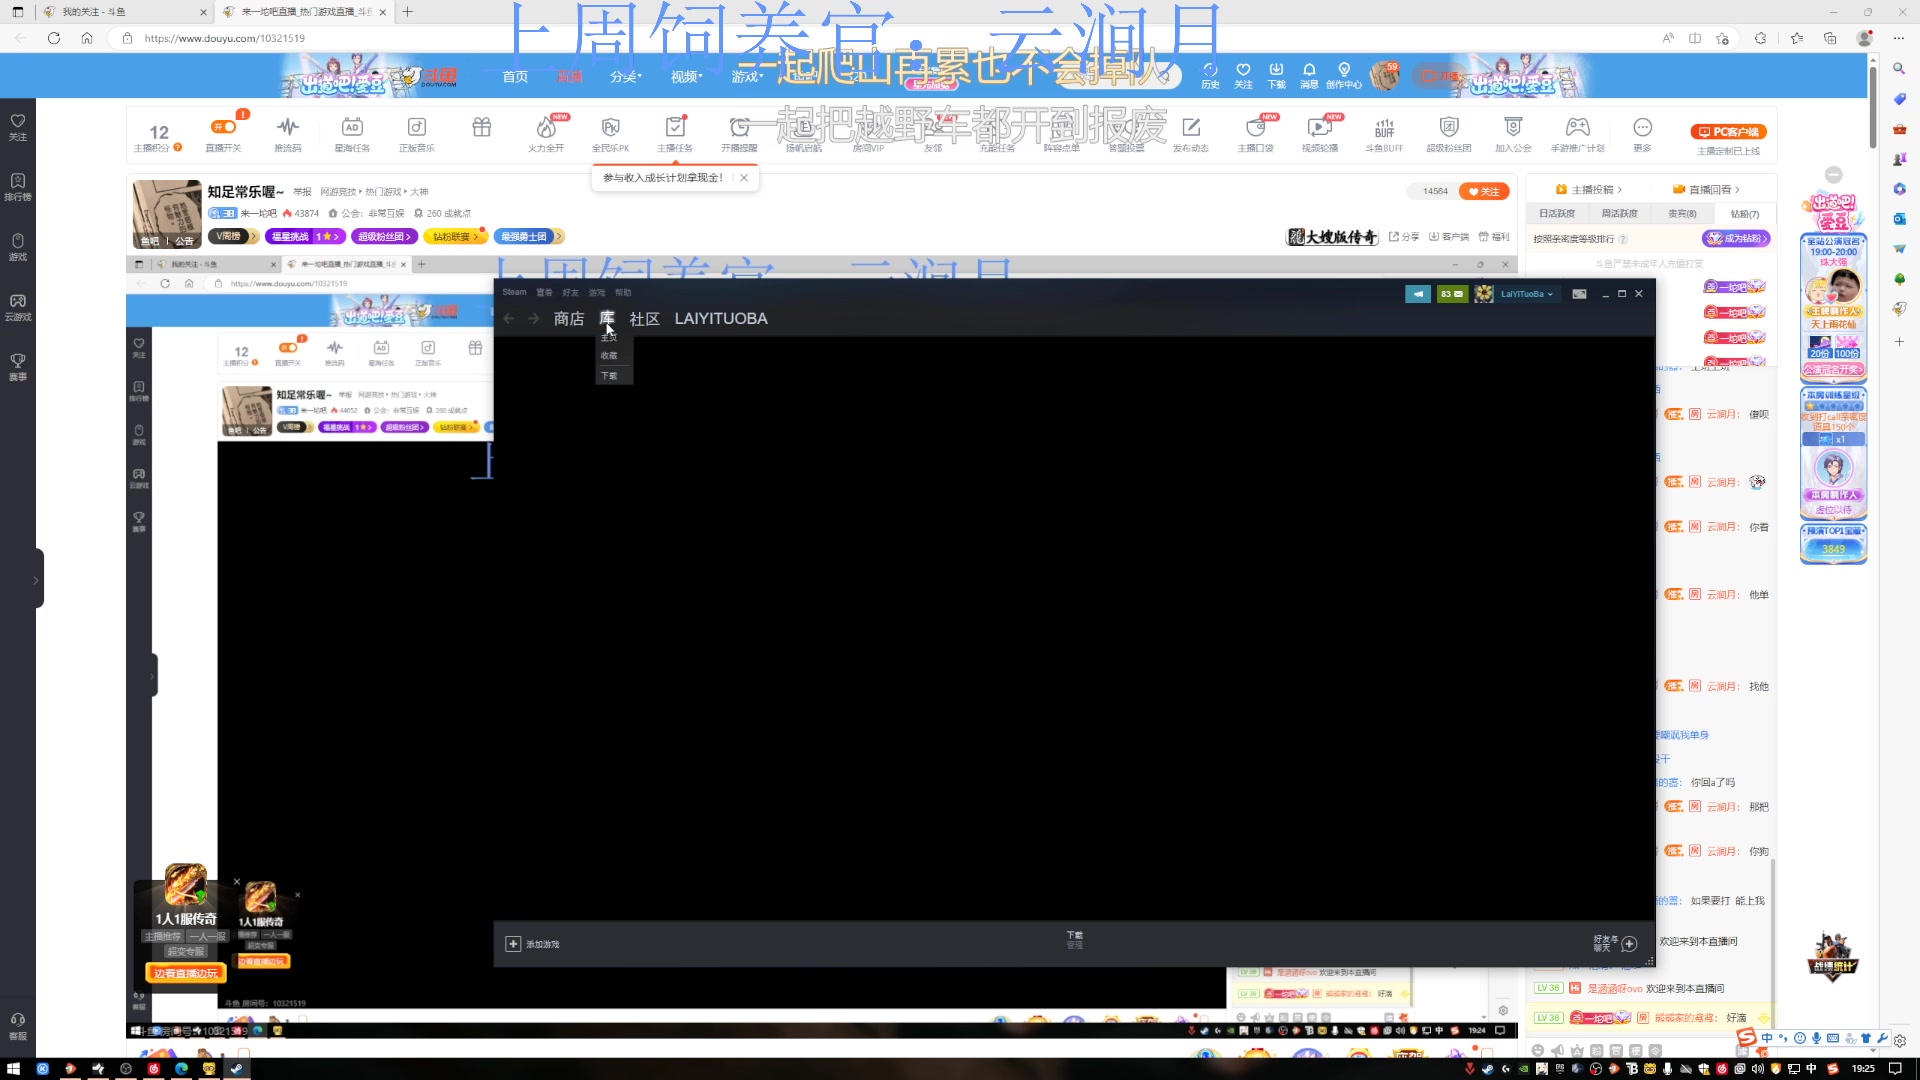This screenshot has height=1080, width=1920.
Task: Open the 发布动态 post update icon
Action: click(1191, 133)
